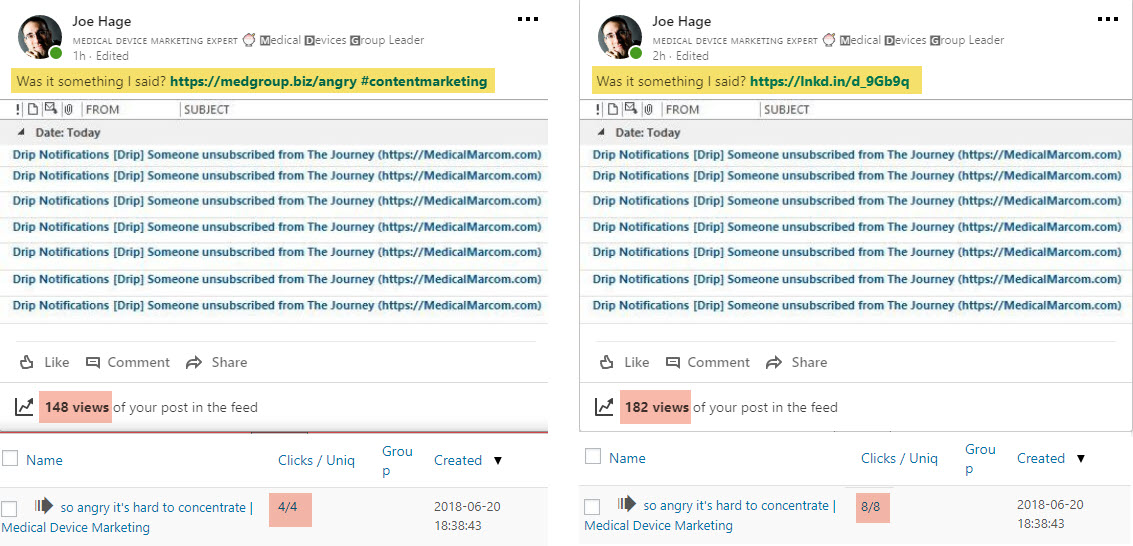Screen dimensions: 1133x546
Task: Click redirect arrow icon in right table row
Action: 626,503
